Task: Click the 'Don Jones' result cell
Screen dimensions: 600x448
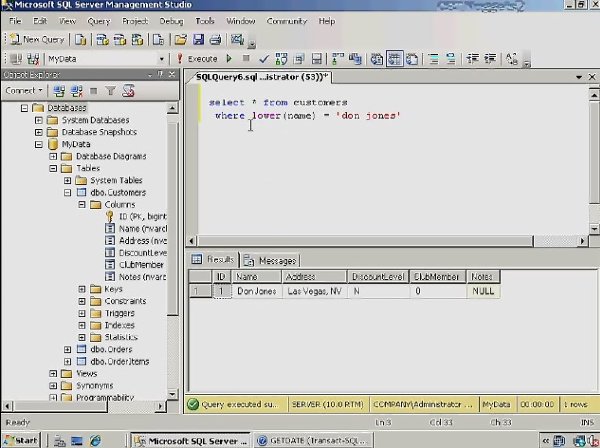Action: 257,291
